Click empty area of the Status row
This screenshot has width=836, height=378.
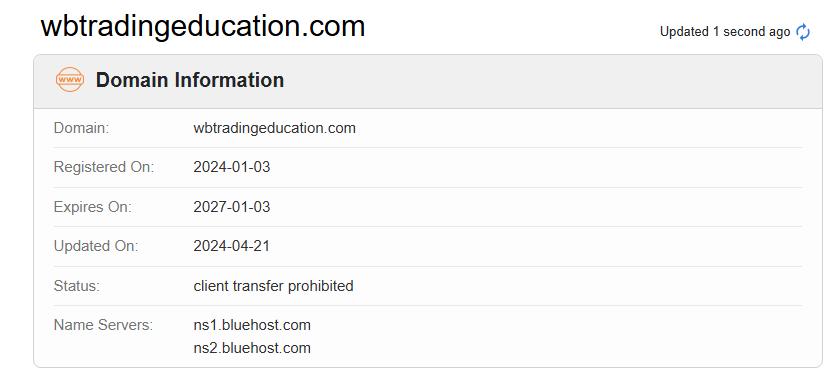point(576,286)
